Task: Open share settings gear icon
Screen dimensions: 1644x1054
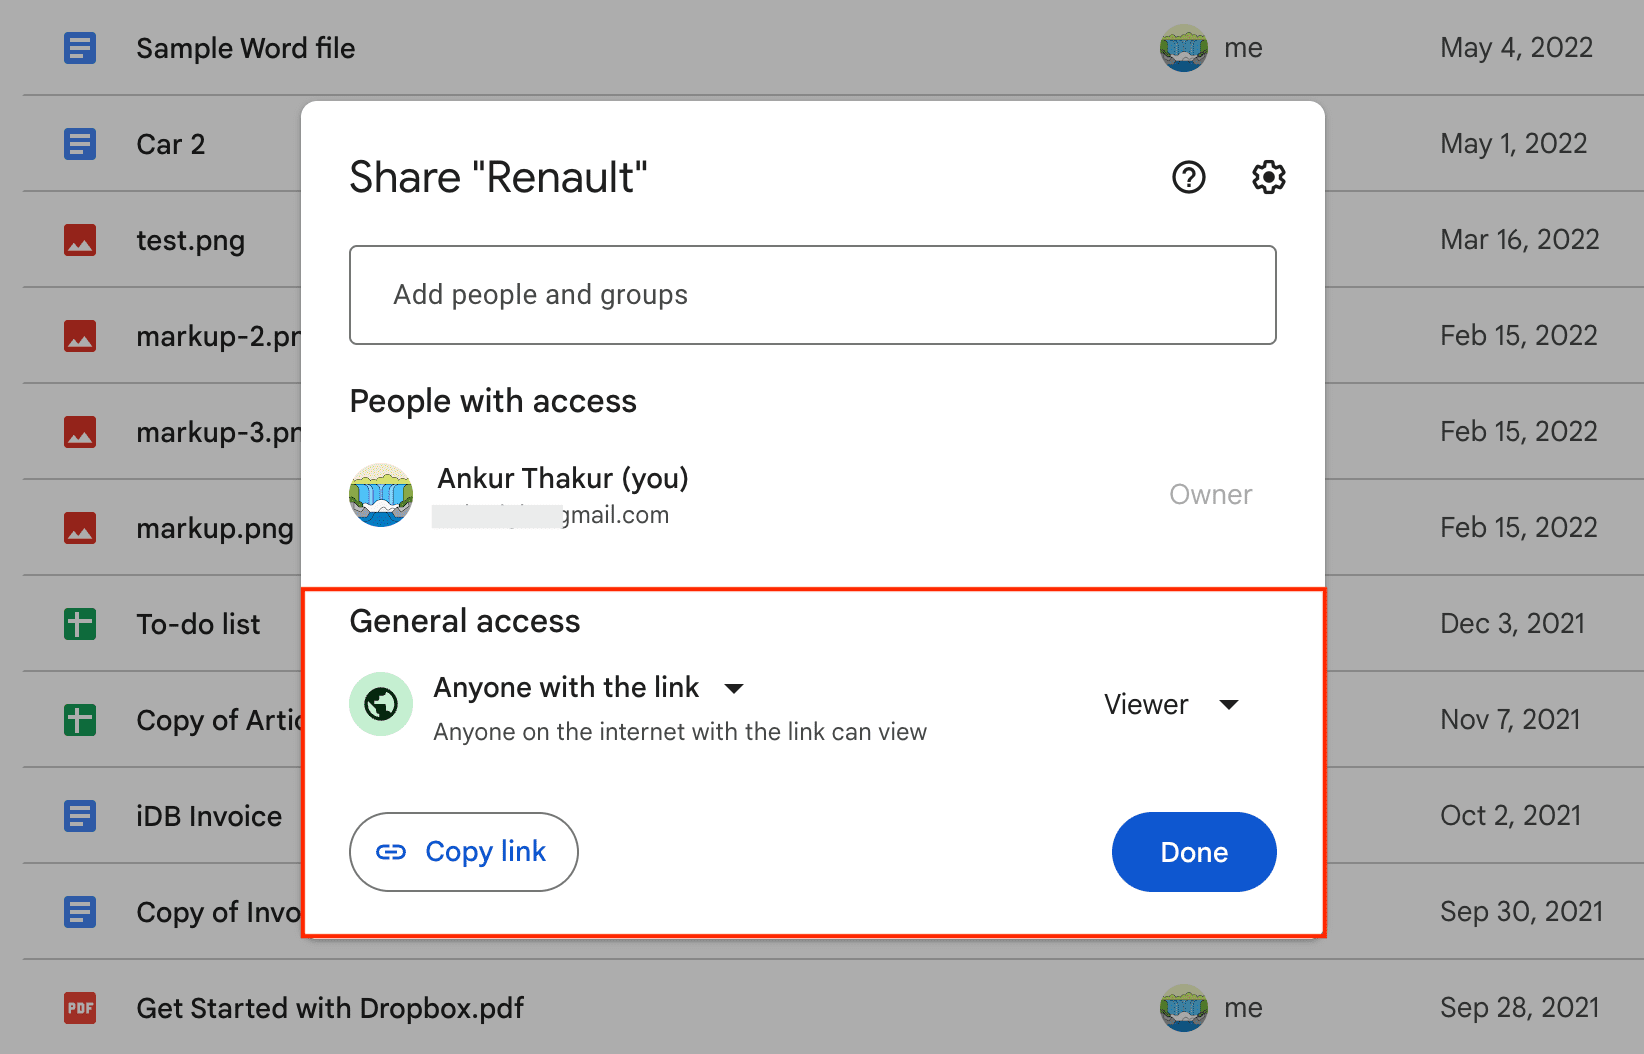Action: 1268,178
